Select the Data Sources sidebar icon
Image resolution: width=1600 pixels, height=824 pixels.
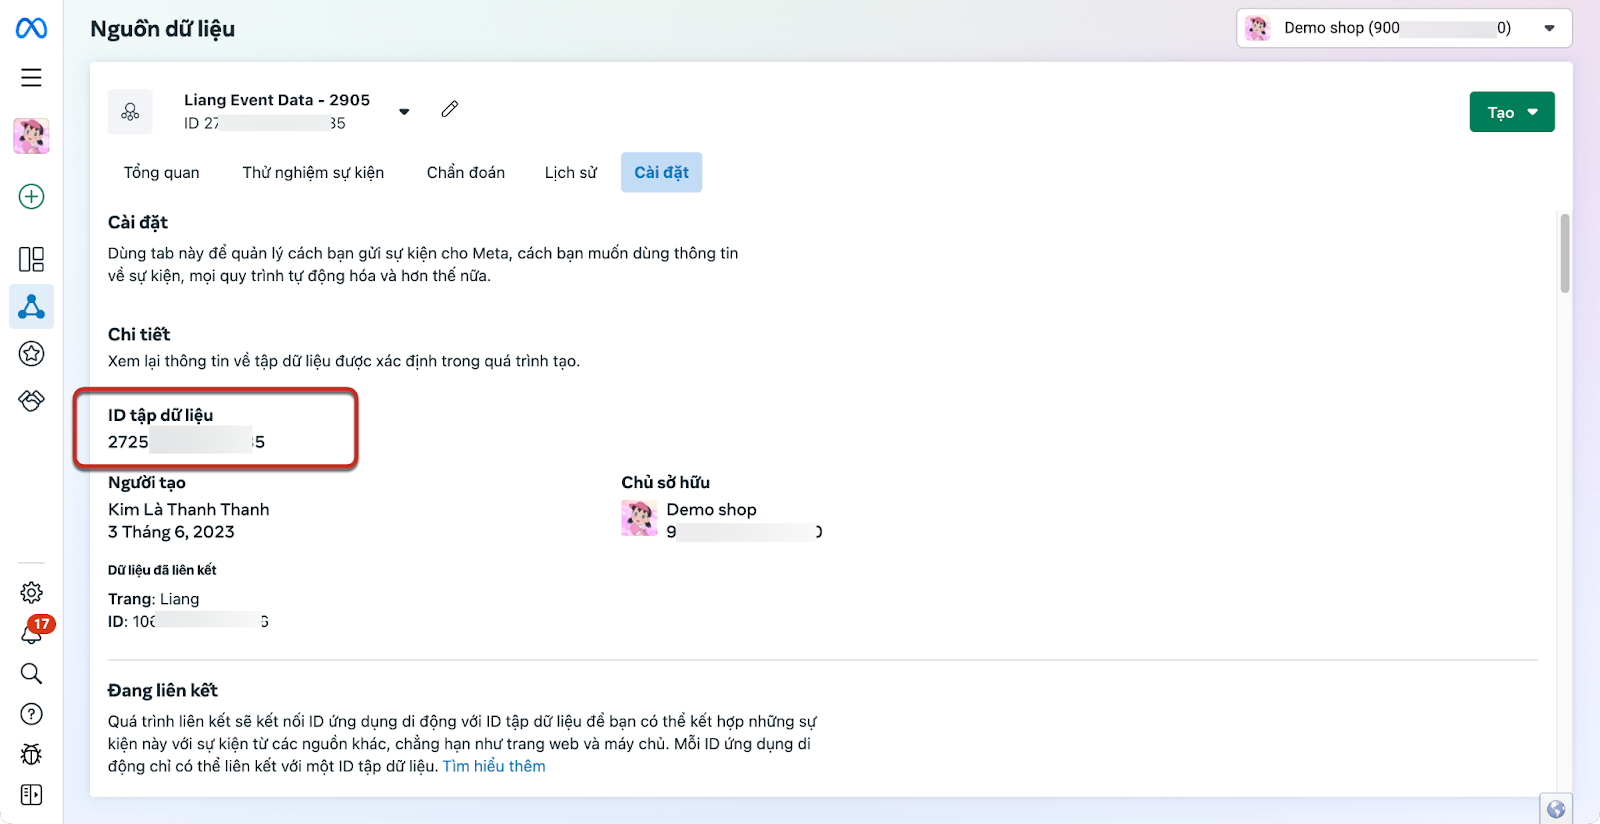31,306
